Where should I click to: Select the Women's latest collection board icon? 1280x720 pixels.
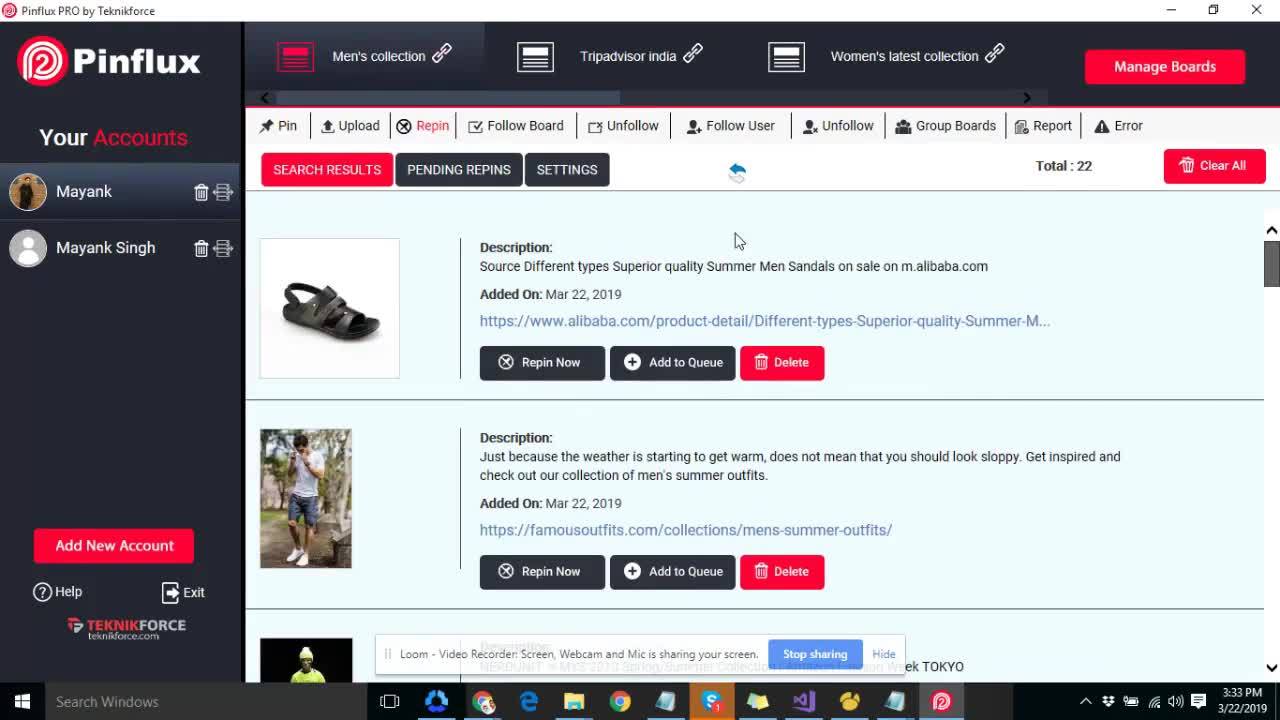click(x=786, y=56)
